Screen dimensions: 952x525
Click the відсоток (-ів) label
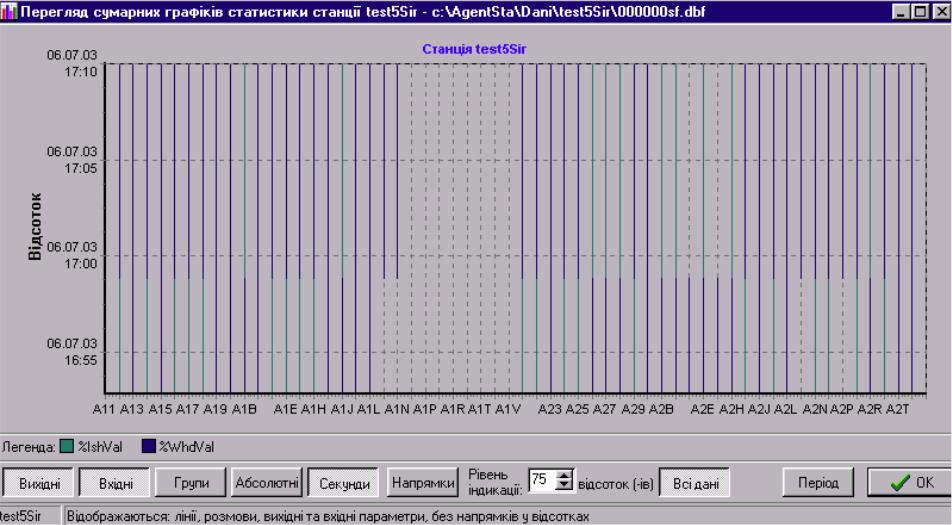616,484
